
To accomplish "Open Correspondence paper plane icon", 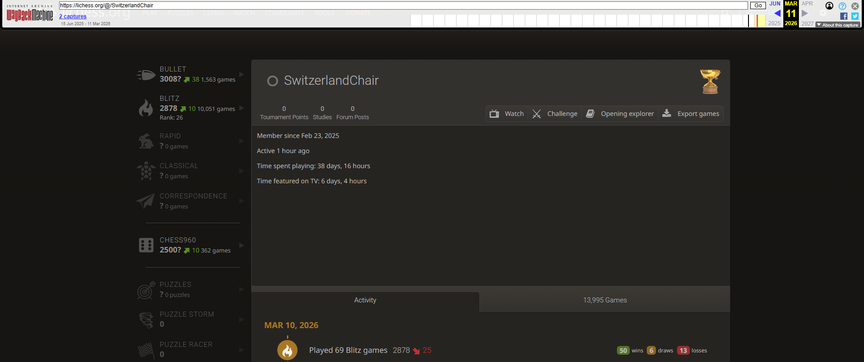I will tap(145, 201).
